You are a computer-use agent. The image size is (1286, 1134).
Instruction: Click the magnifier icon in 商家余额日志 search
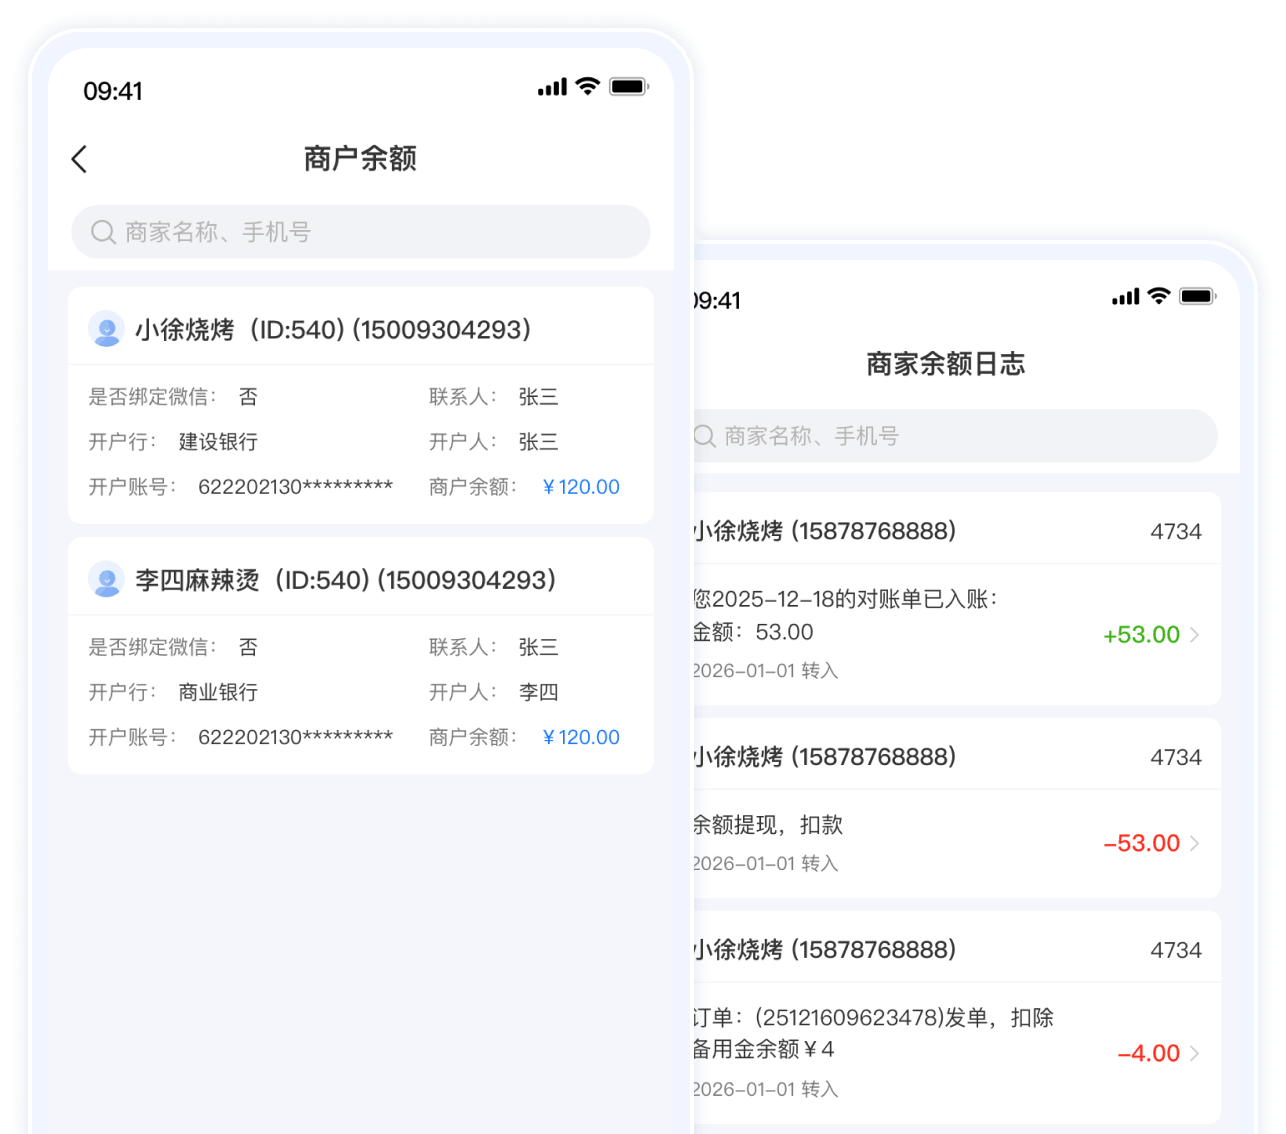coord(704,436)
